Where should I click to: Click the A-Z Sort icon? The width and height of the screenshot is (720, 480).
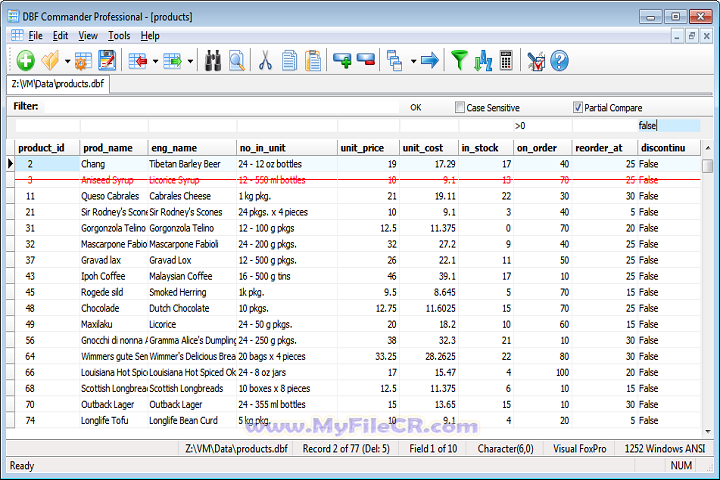tap(483, 61)
